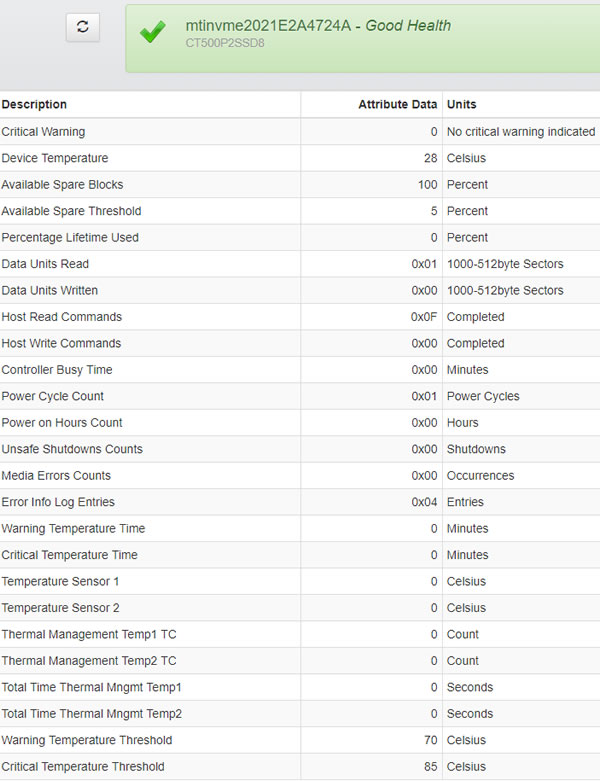
Task: Click the Available Spare Blocks entry
Action: click(x=63, y=185)
